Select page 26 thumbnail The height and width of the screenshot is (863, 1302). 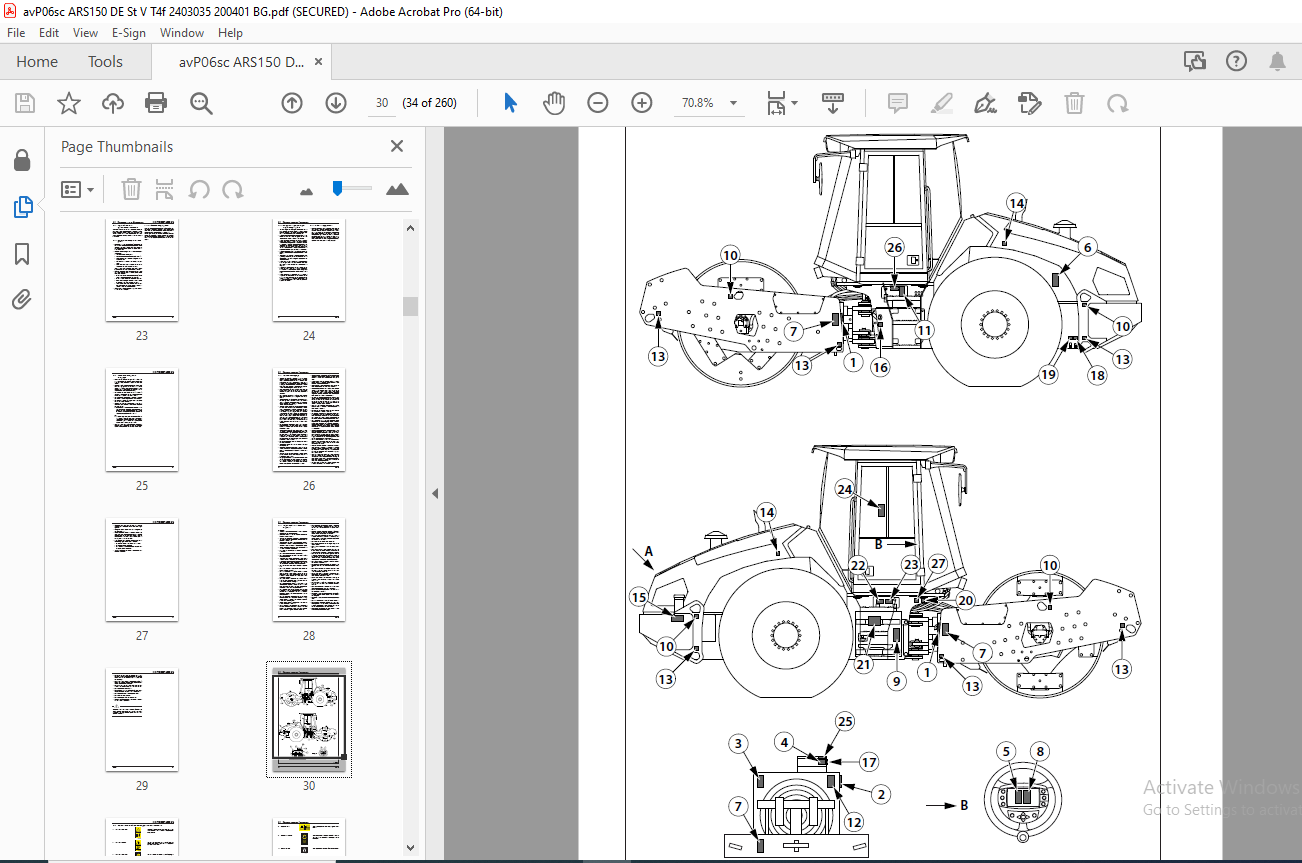click(x=309, y=419)
